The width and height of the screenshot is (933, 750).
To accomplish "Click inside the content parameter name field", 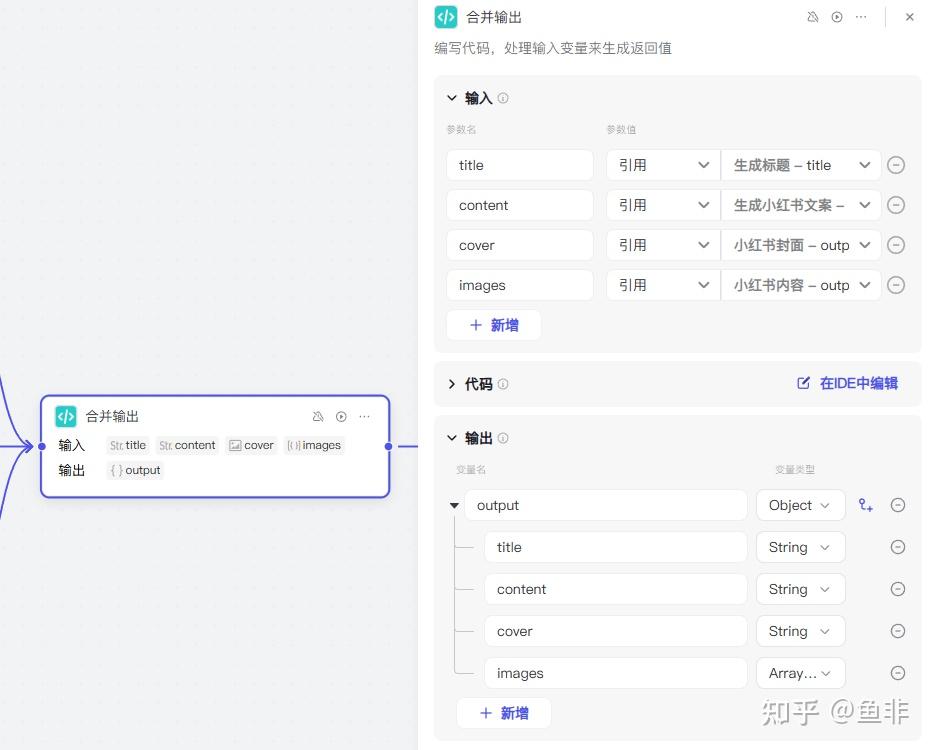I will (x=520, y=205).
